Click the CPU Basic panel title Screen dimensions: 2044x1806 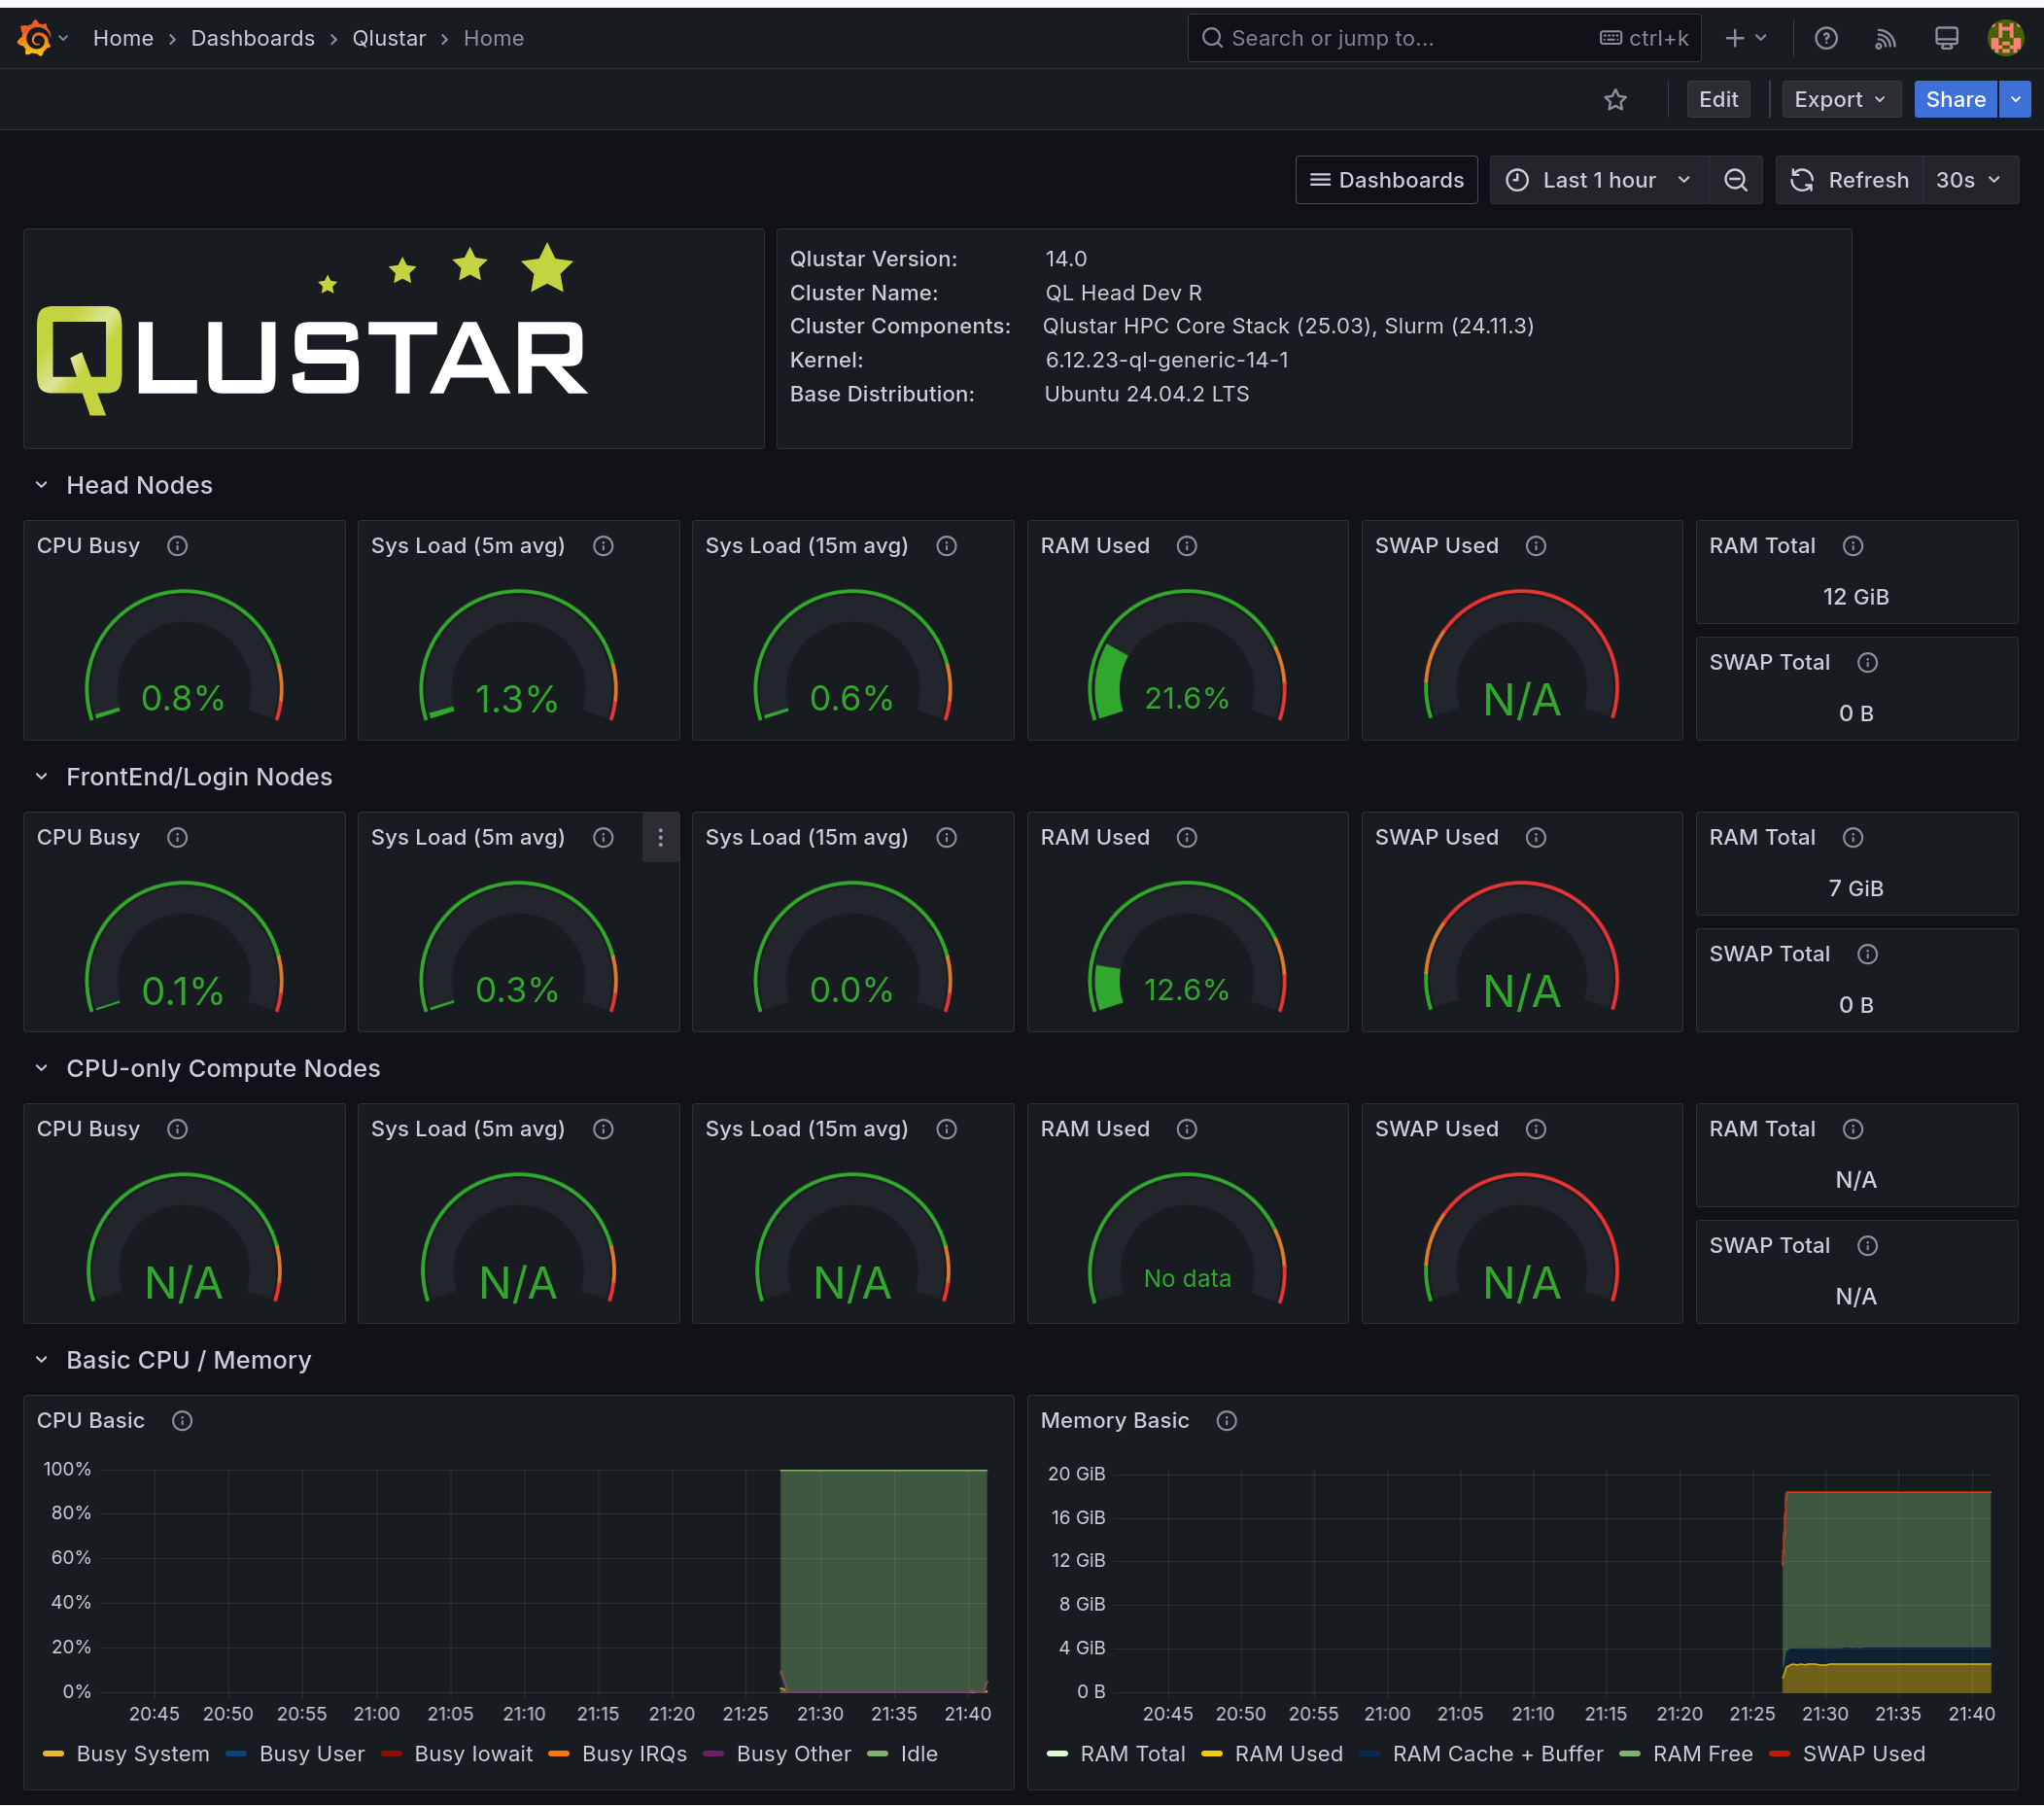[x=91, y=1421]
